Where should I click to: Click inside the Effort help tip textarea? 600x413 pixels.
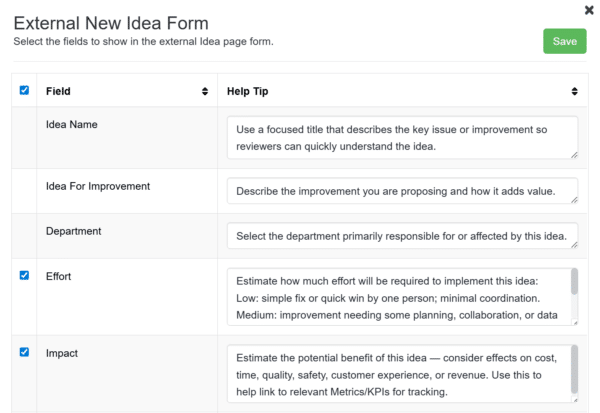click(395, 296)
